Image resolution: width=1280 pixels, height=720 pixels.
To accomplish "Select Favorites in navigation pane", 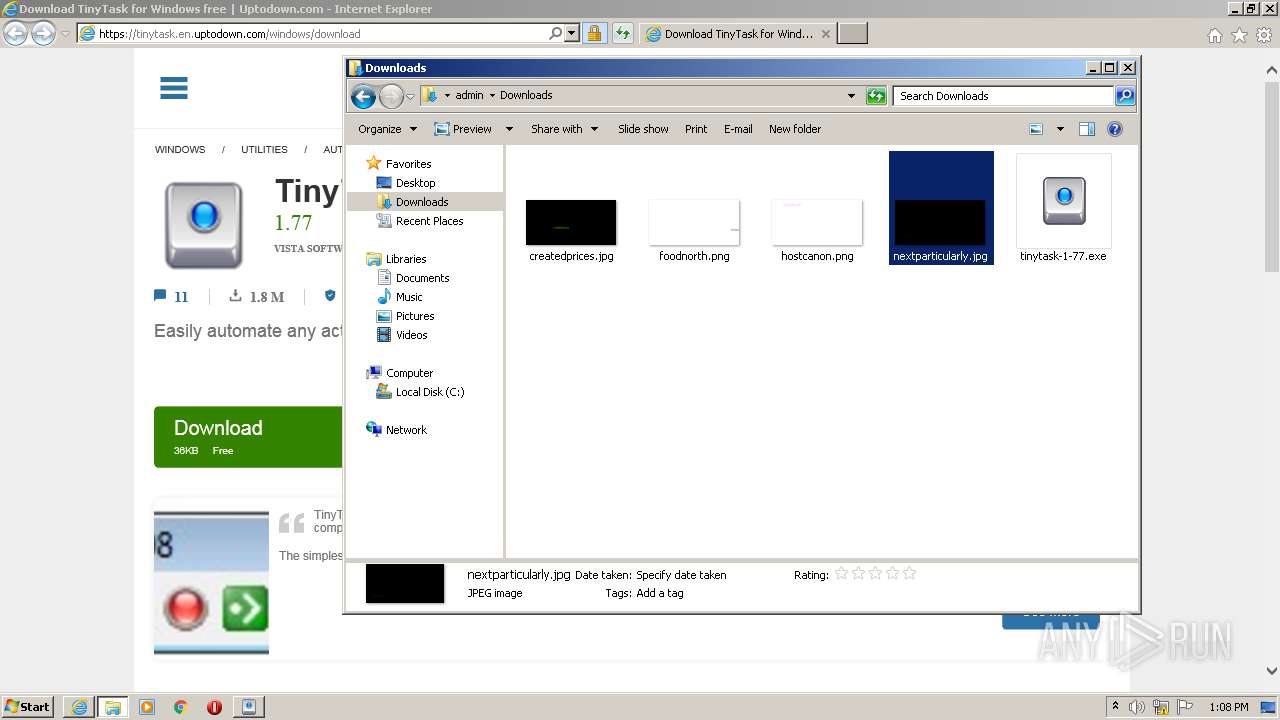I will tap(408, 164).
